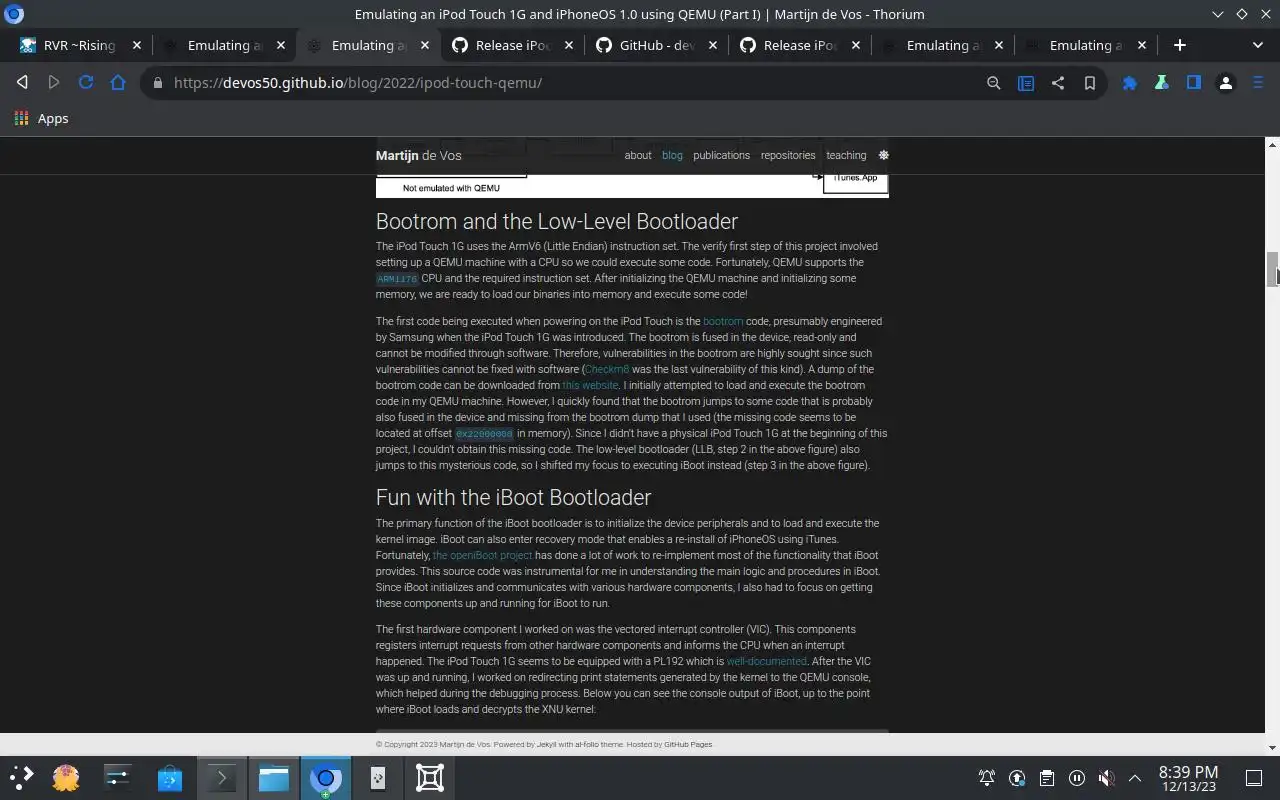Bookmark this page
Screen dimensions: 1280x800
tap(1090, 83)
